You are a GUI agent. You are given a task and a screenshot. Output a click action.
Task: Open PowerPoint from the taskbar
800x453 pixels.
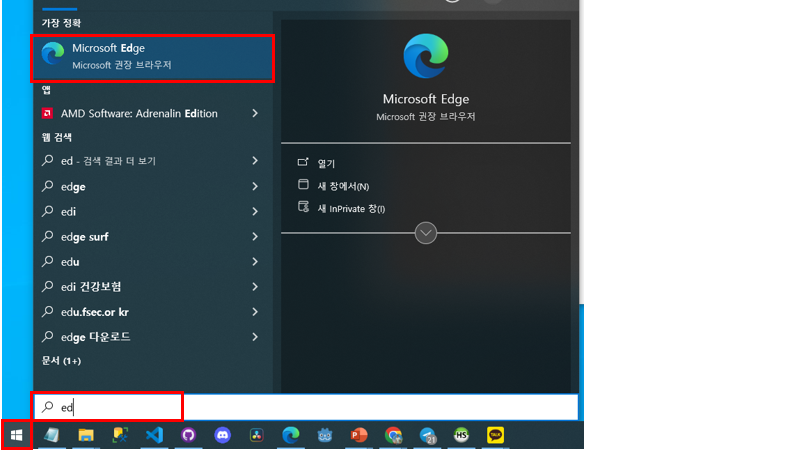click(x=359, y=435)
